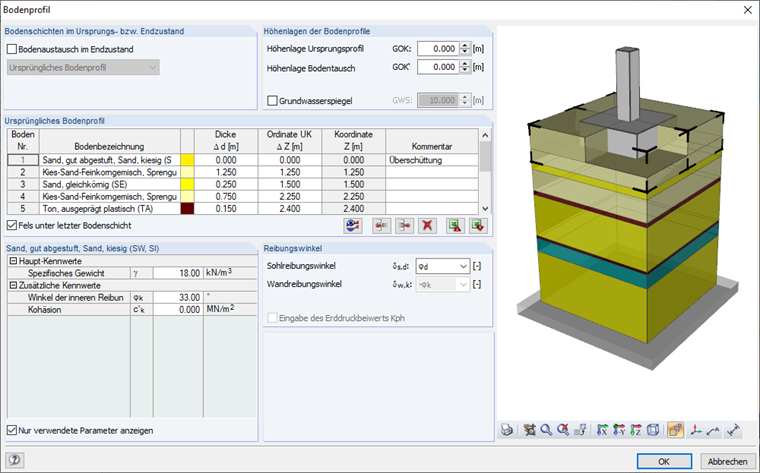Screen dimensions: 760x473
Task: Confirm with the OK button
Action: 664,461
